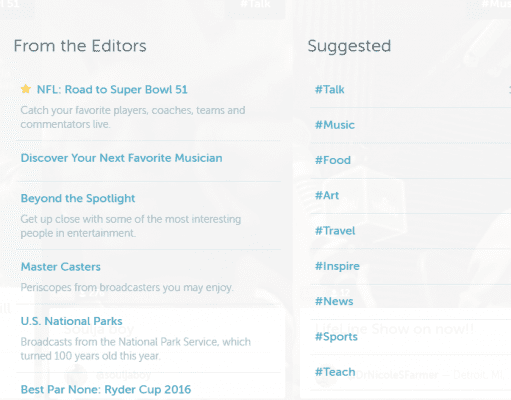Select the #Sports suggested hashtag
This screenshot has width=511, height=400.
[x=336, y=337]
